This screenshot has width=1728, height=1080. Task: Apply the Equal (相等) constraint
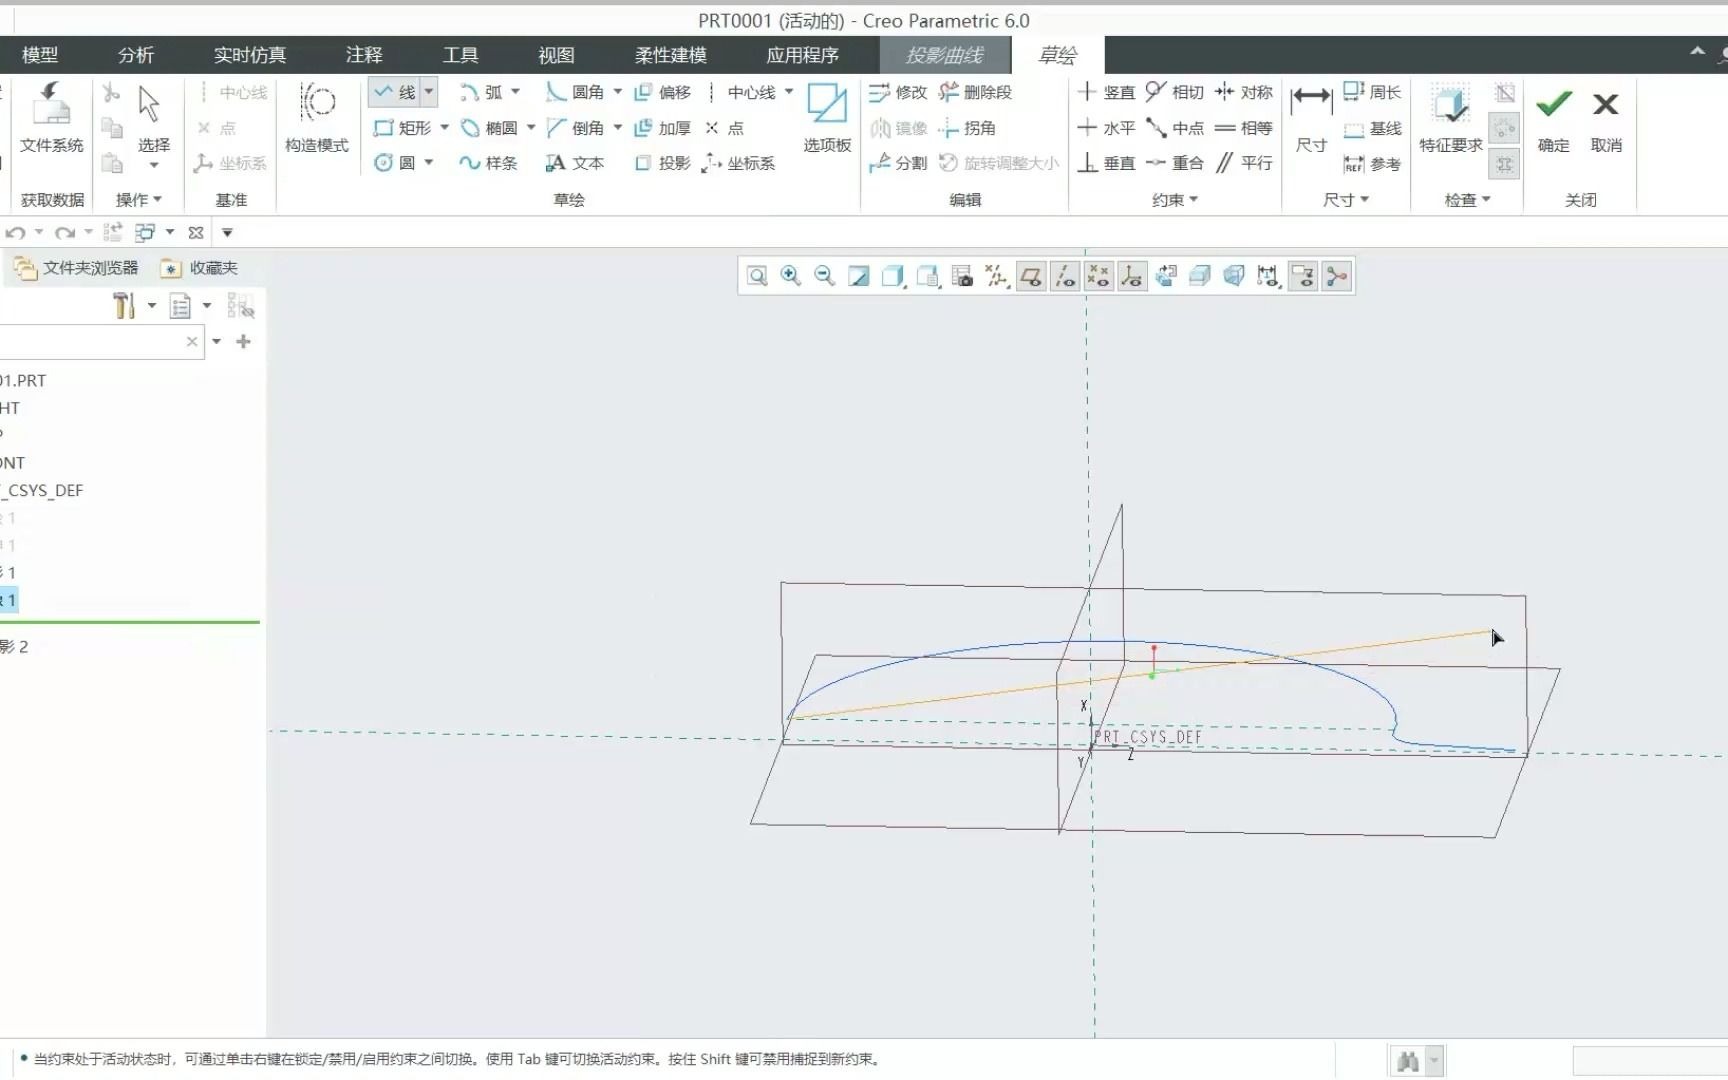(x=1243, y=128)
